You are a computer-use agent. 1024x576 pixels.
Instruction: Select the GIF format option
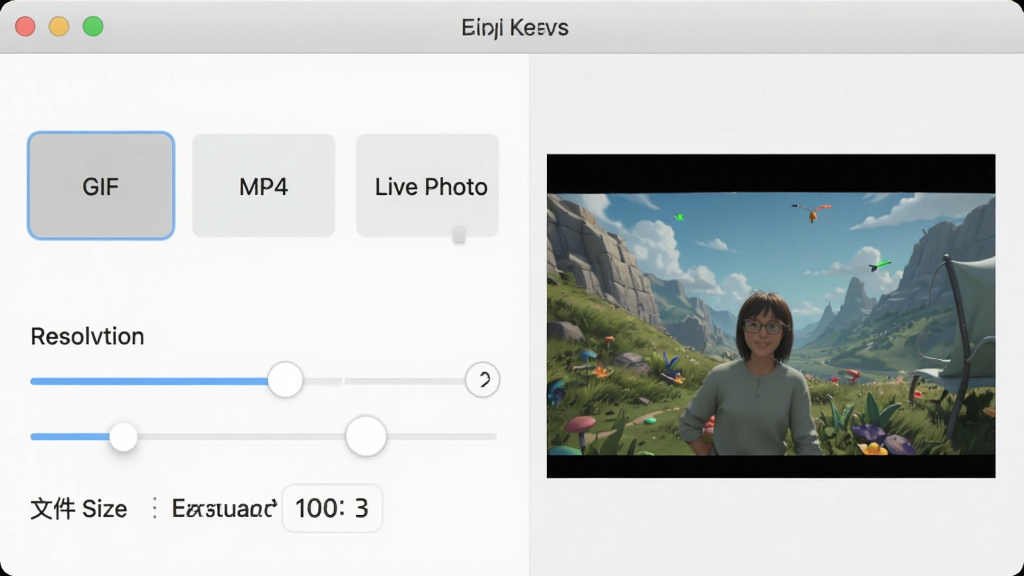(x=101, y=186)
